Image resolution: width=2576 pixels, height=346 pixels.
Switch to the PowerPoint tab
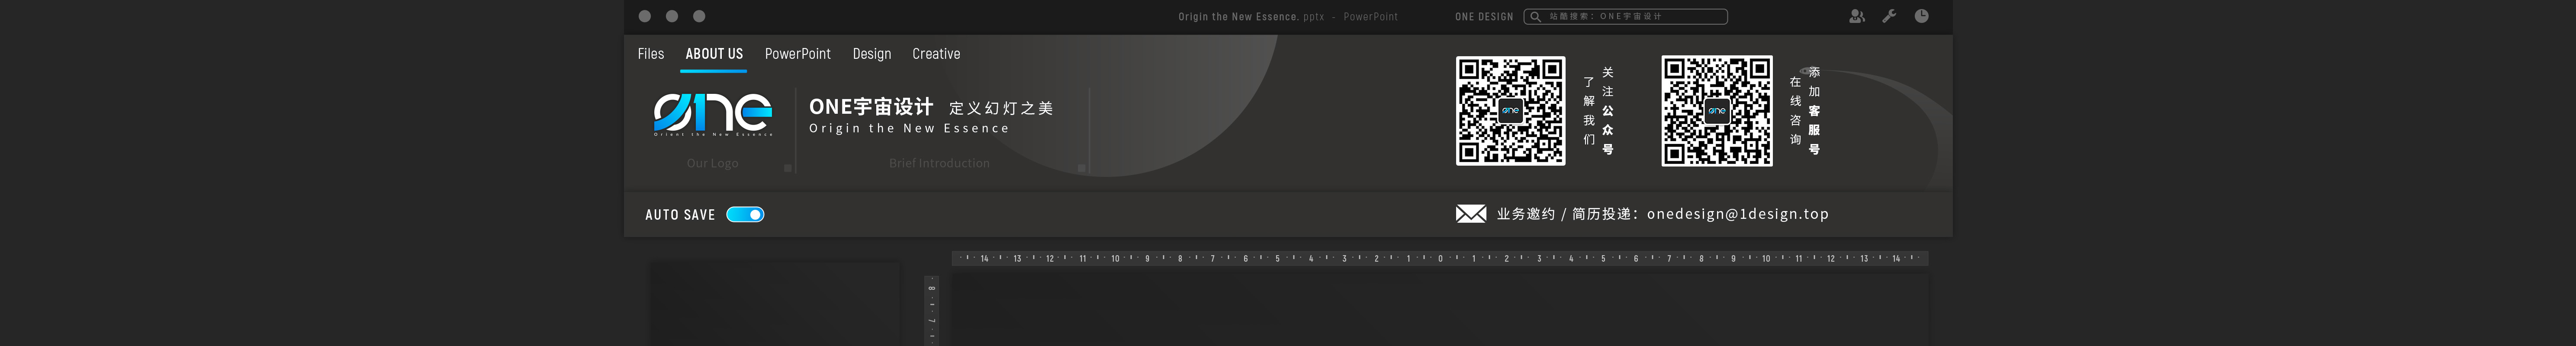tap(798, 54)
